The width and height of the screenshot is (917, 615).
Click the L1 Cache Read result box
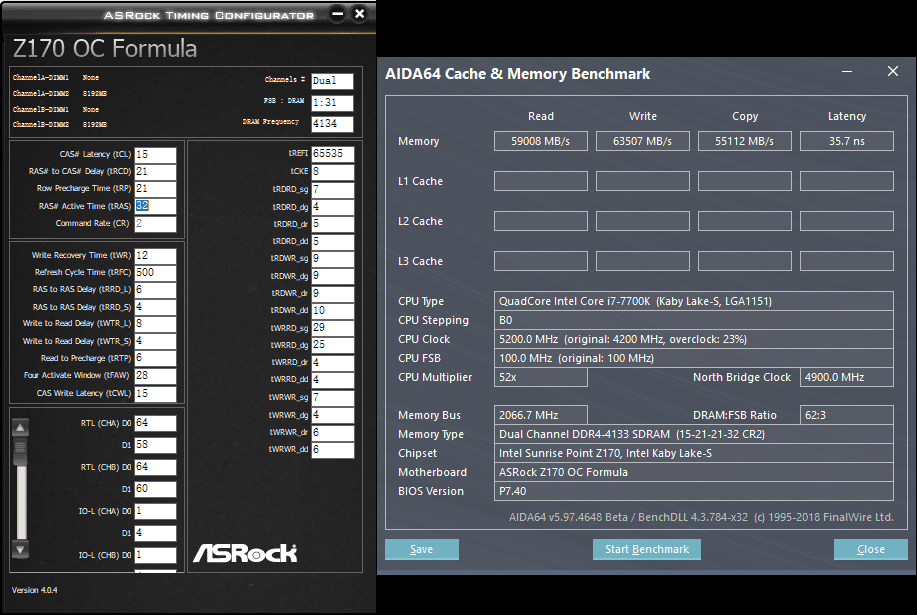(540, 181)
